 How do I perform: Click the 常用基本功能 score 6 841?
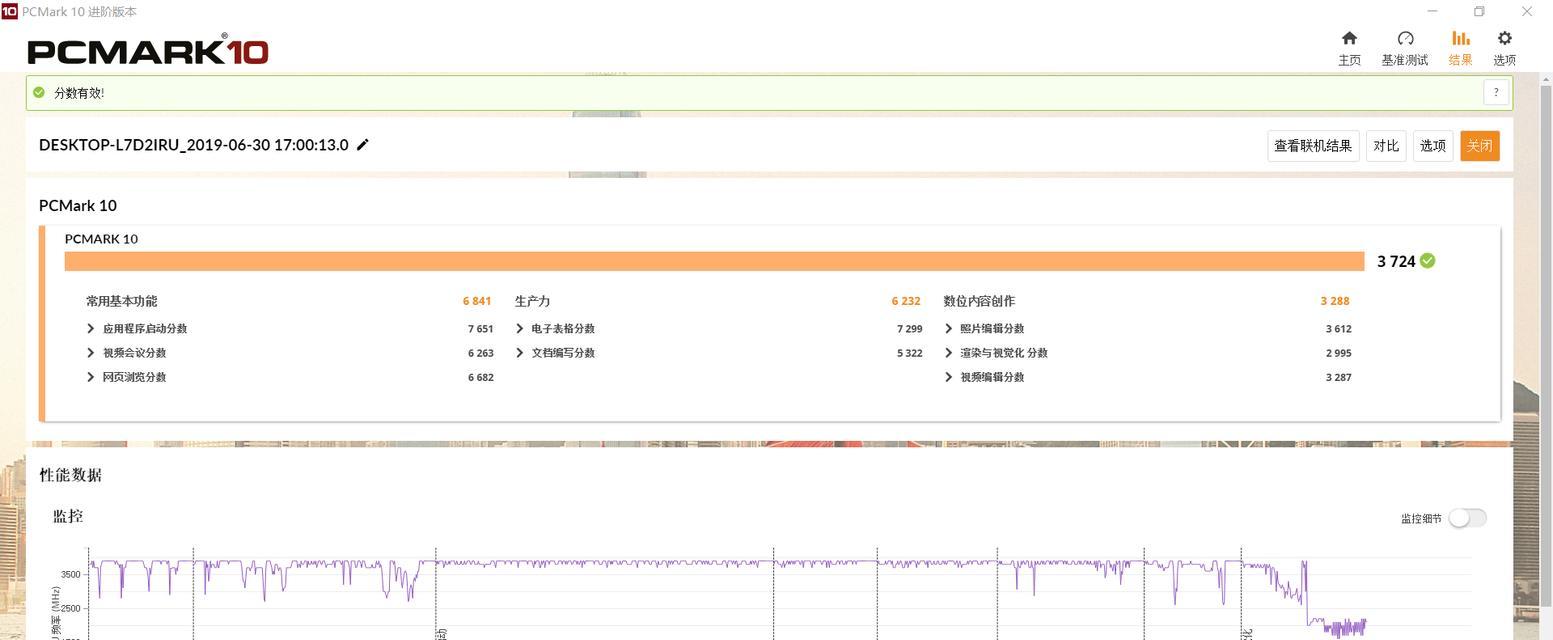[477, 301]
